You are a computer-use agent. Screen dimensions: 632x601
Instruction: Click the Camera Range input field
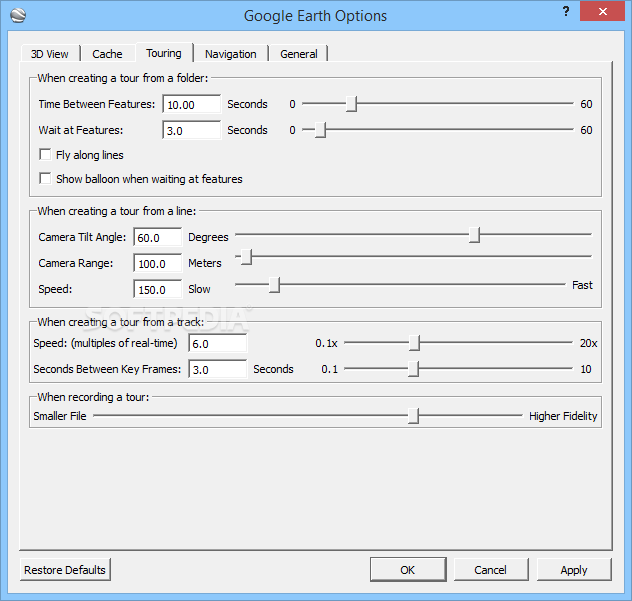tap(158, 263)
